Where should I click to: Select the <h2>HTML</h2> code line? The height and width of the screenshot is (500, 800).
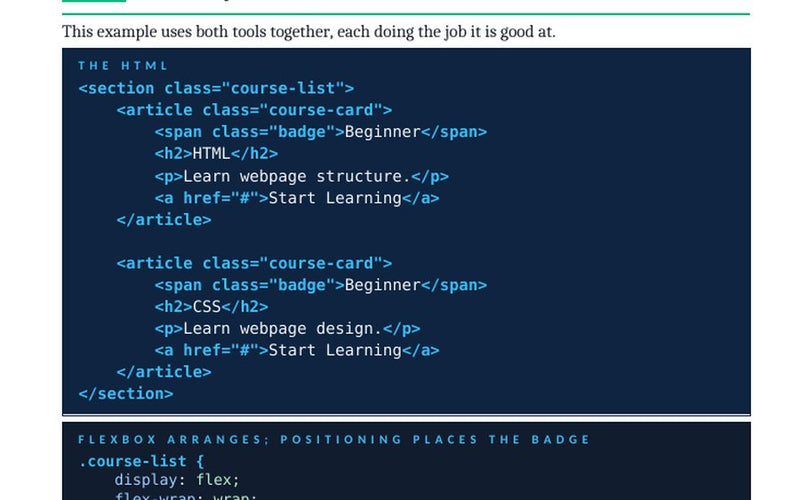(x=216, y=154)
